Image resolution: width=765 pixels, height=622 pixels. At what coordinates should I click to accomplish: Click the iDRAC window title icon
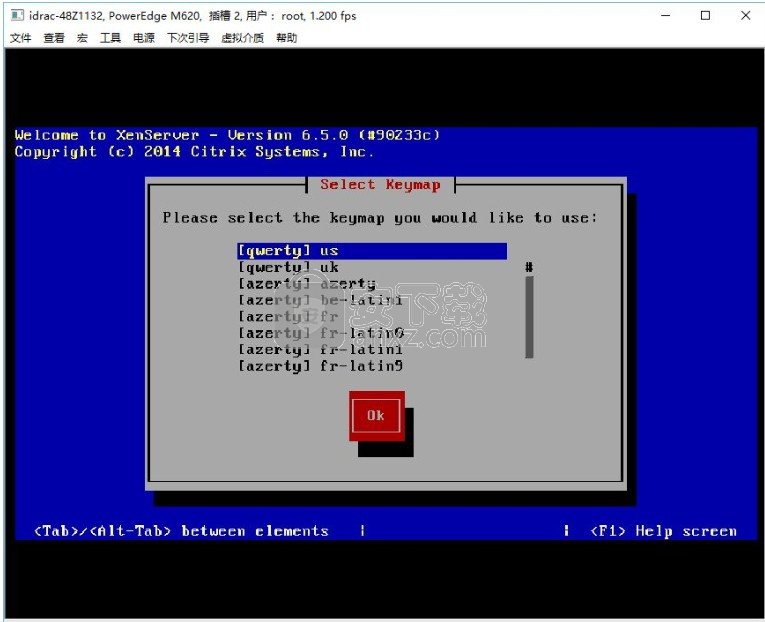point(17,16)
